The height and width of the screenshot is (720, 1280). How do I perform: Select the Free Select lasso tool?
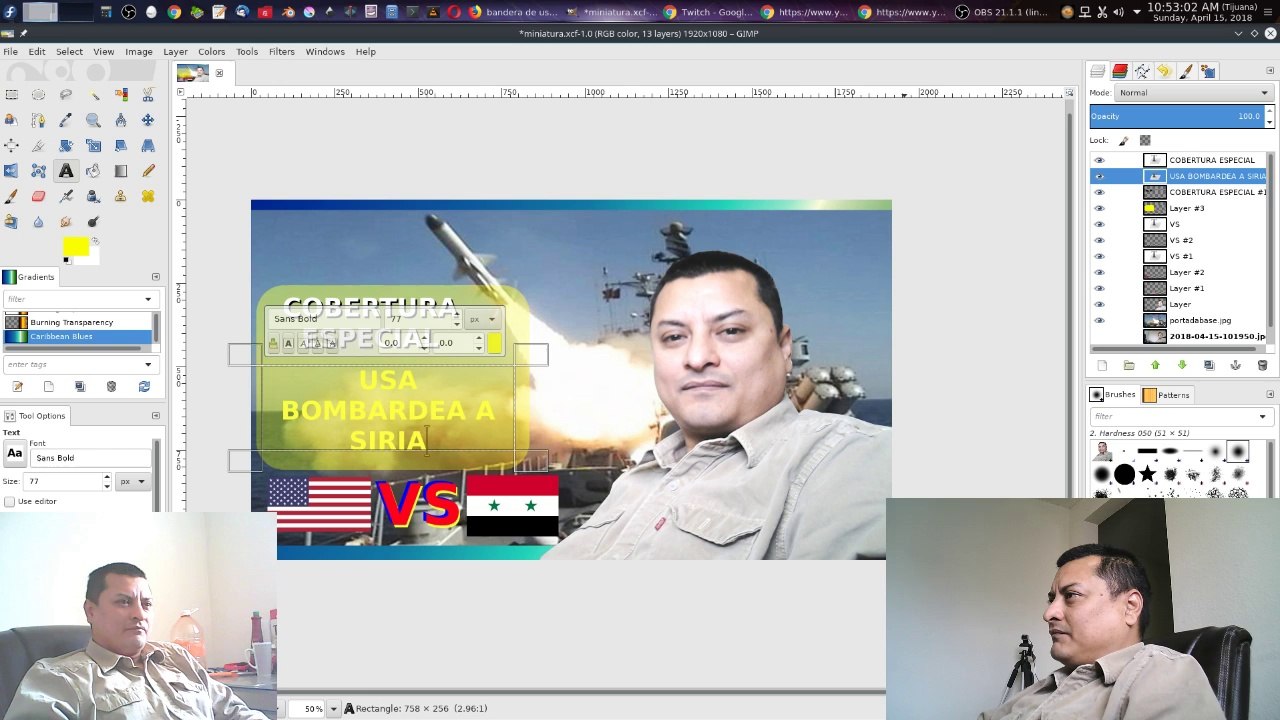(x=66, y=95)
